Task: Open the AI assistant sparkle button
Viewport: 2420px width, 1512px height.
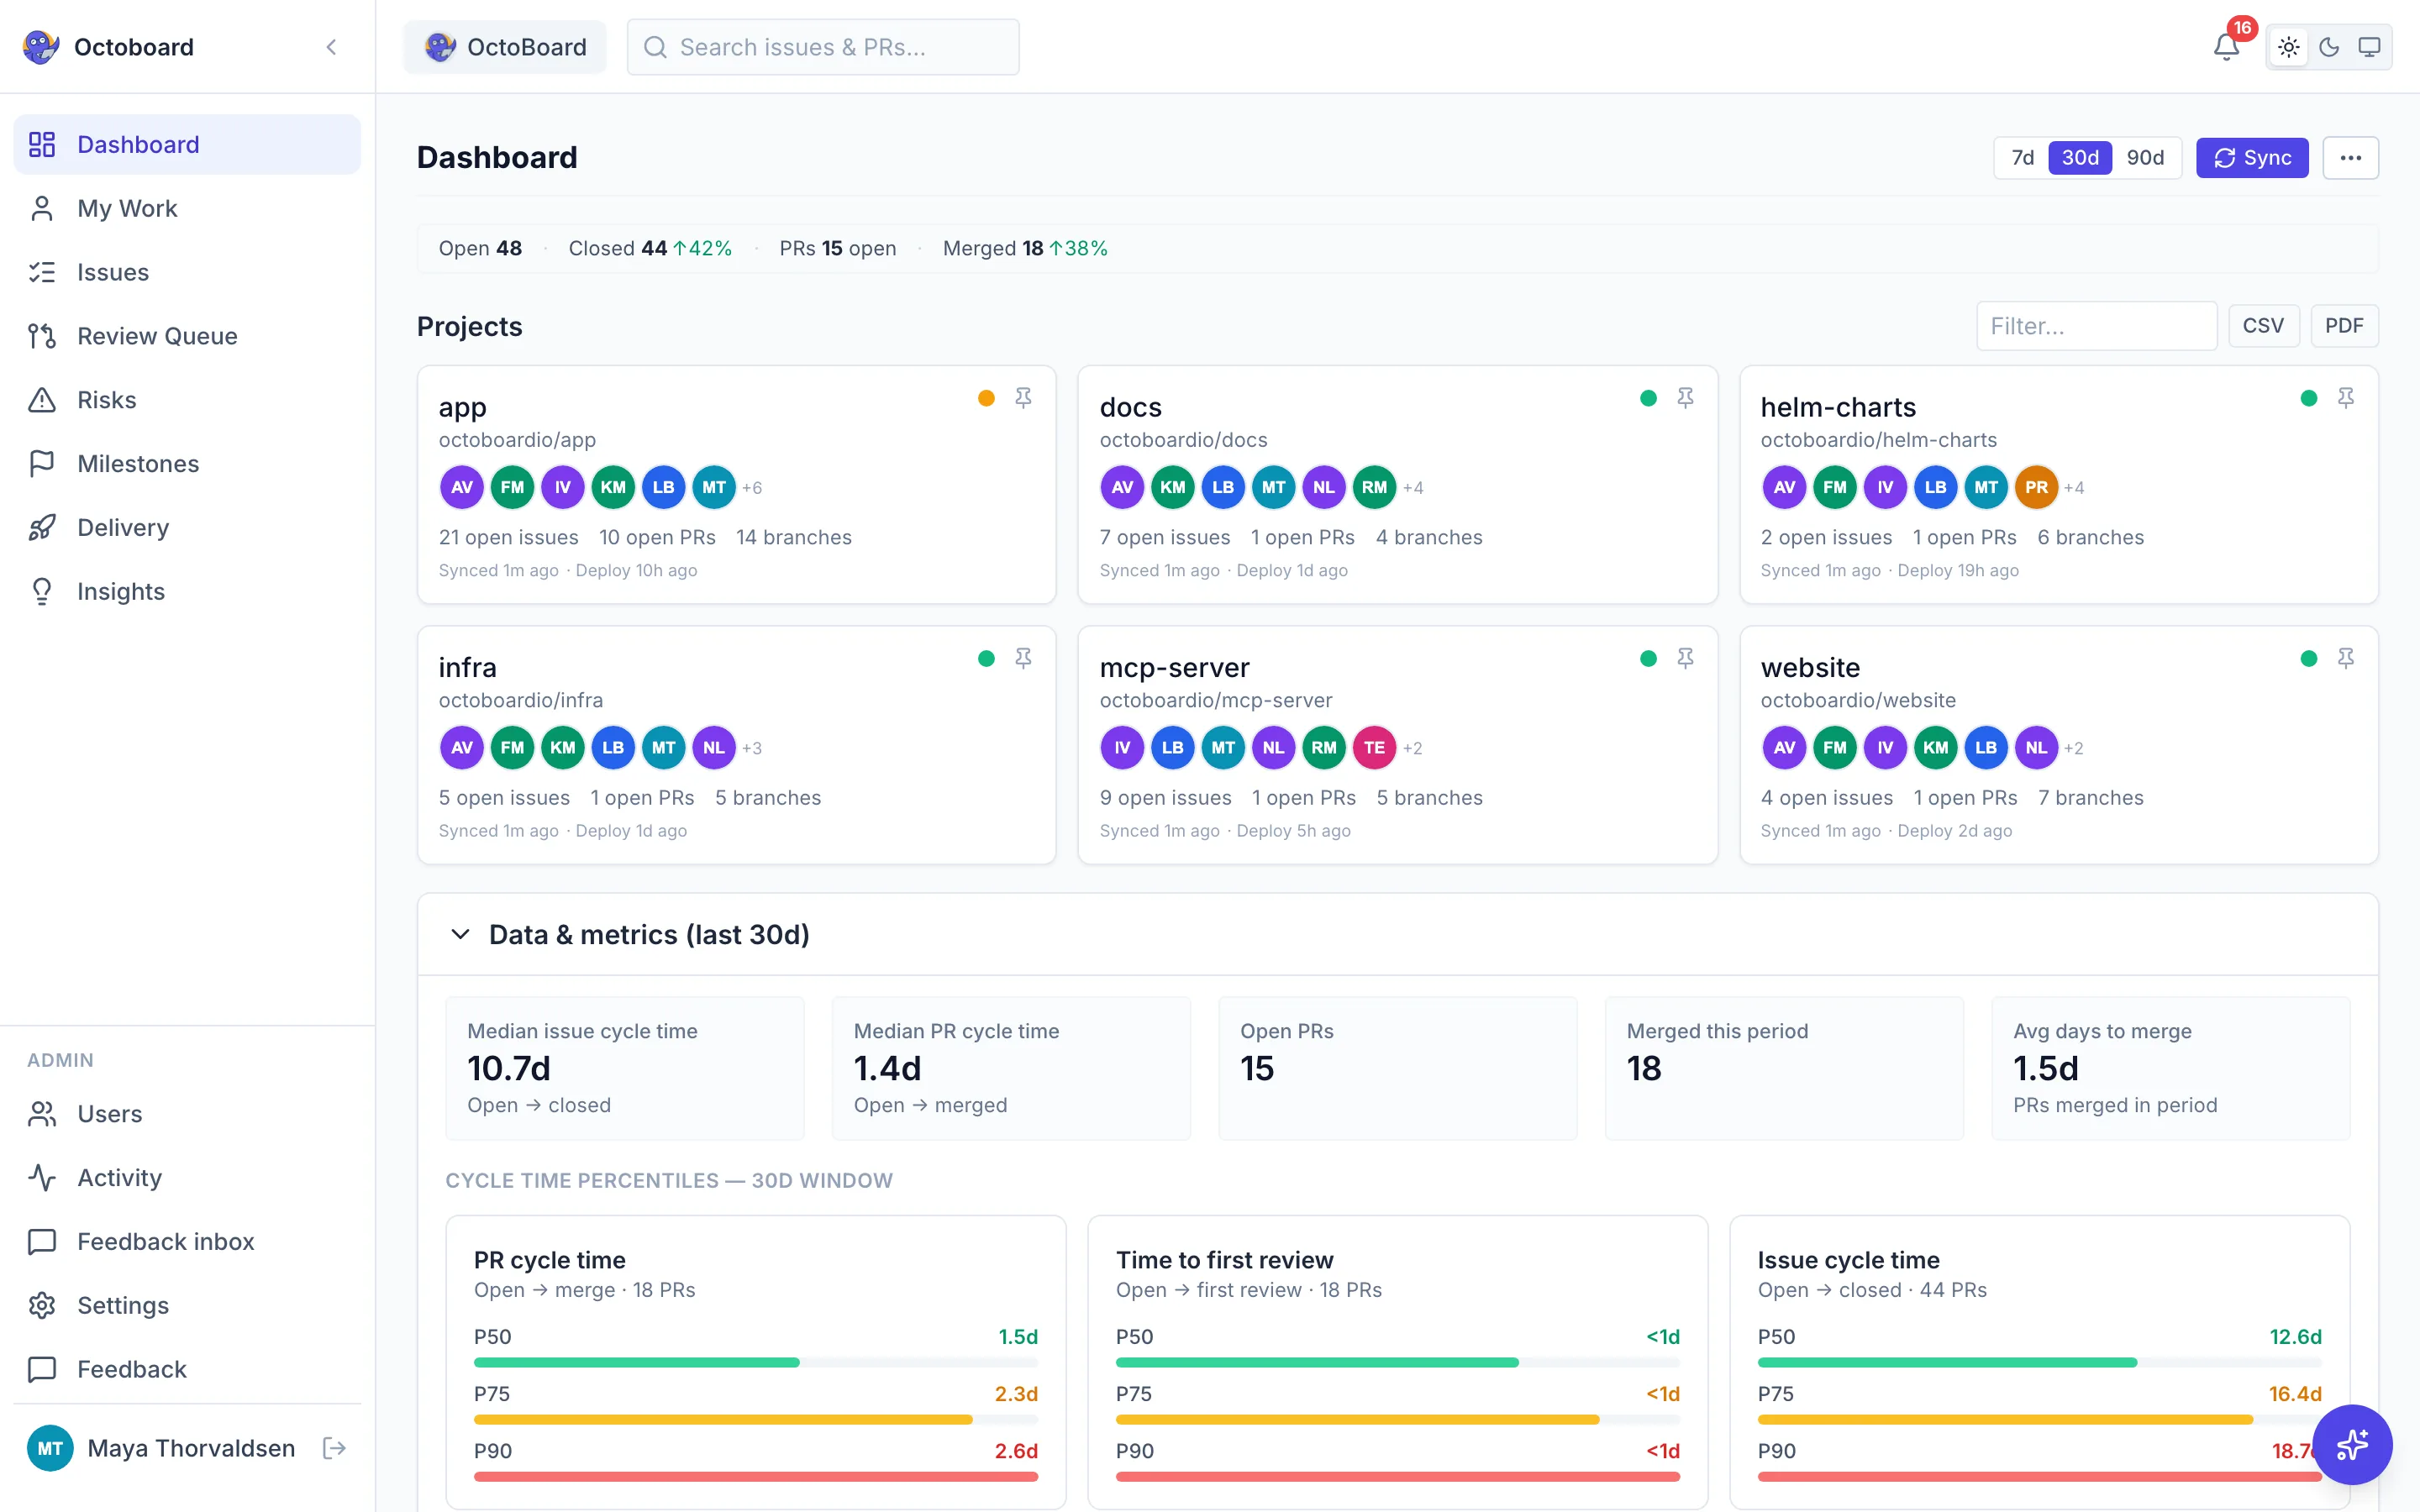Action: point(2352,1444)
